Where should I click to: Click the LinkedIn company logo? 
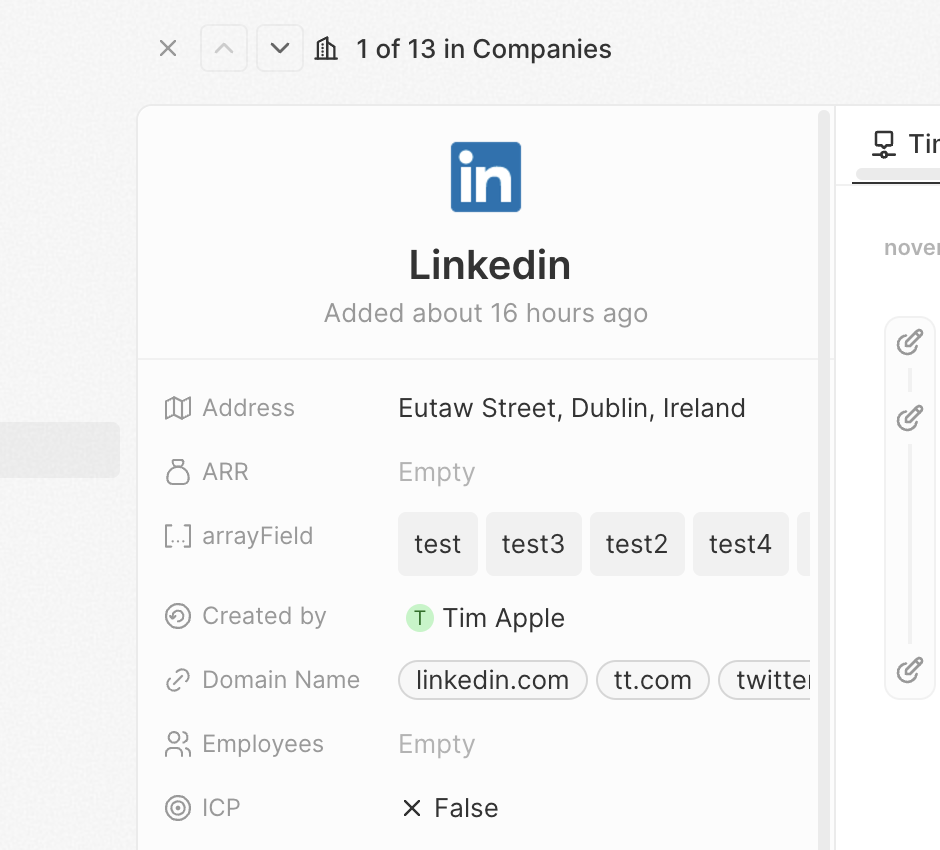(x=486, y=177)
